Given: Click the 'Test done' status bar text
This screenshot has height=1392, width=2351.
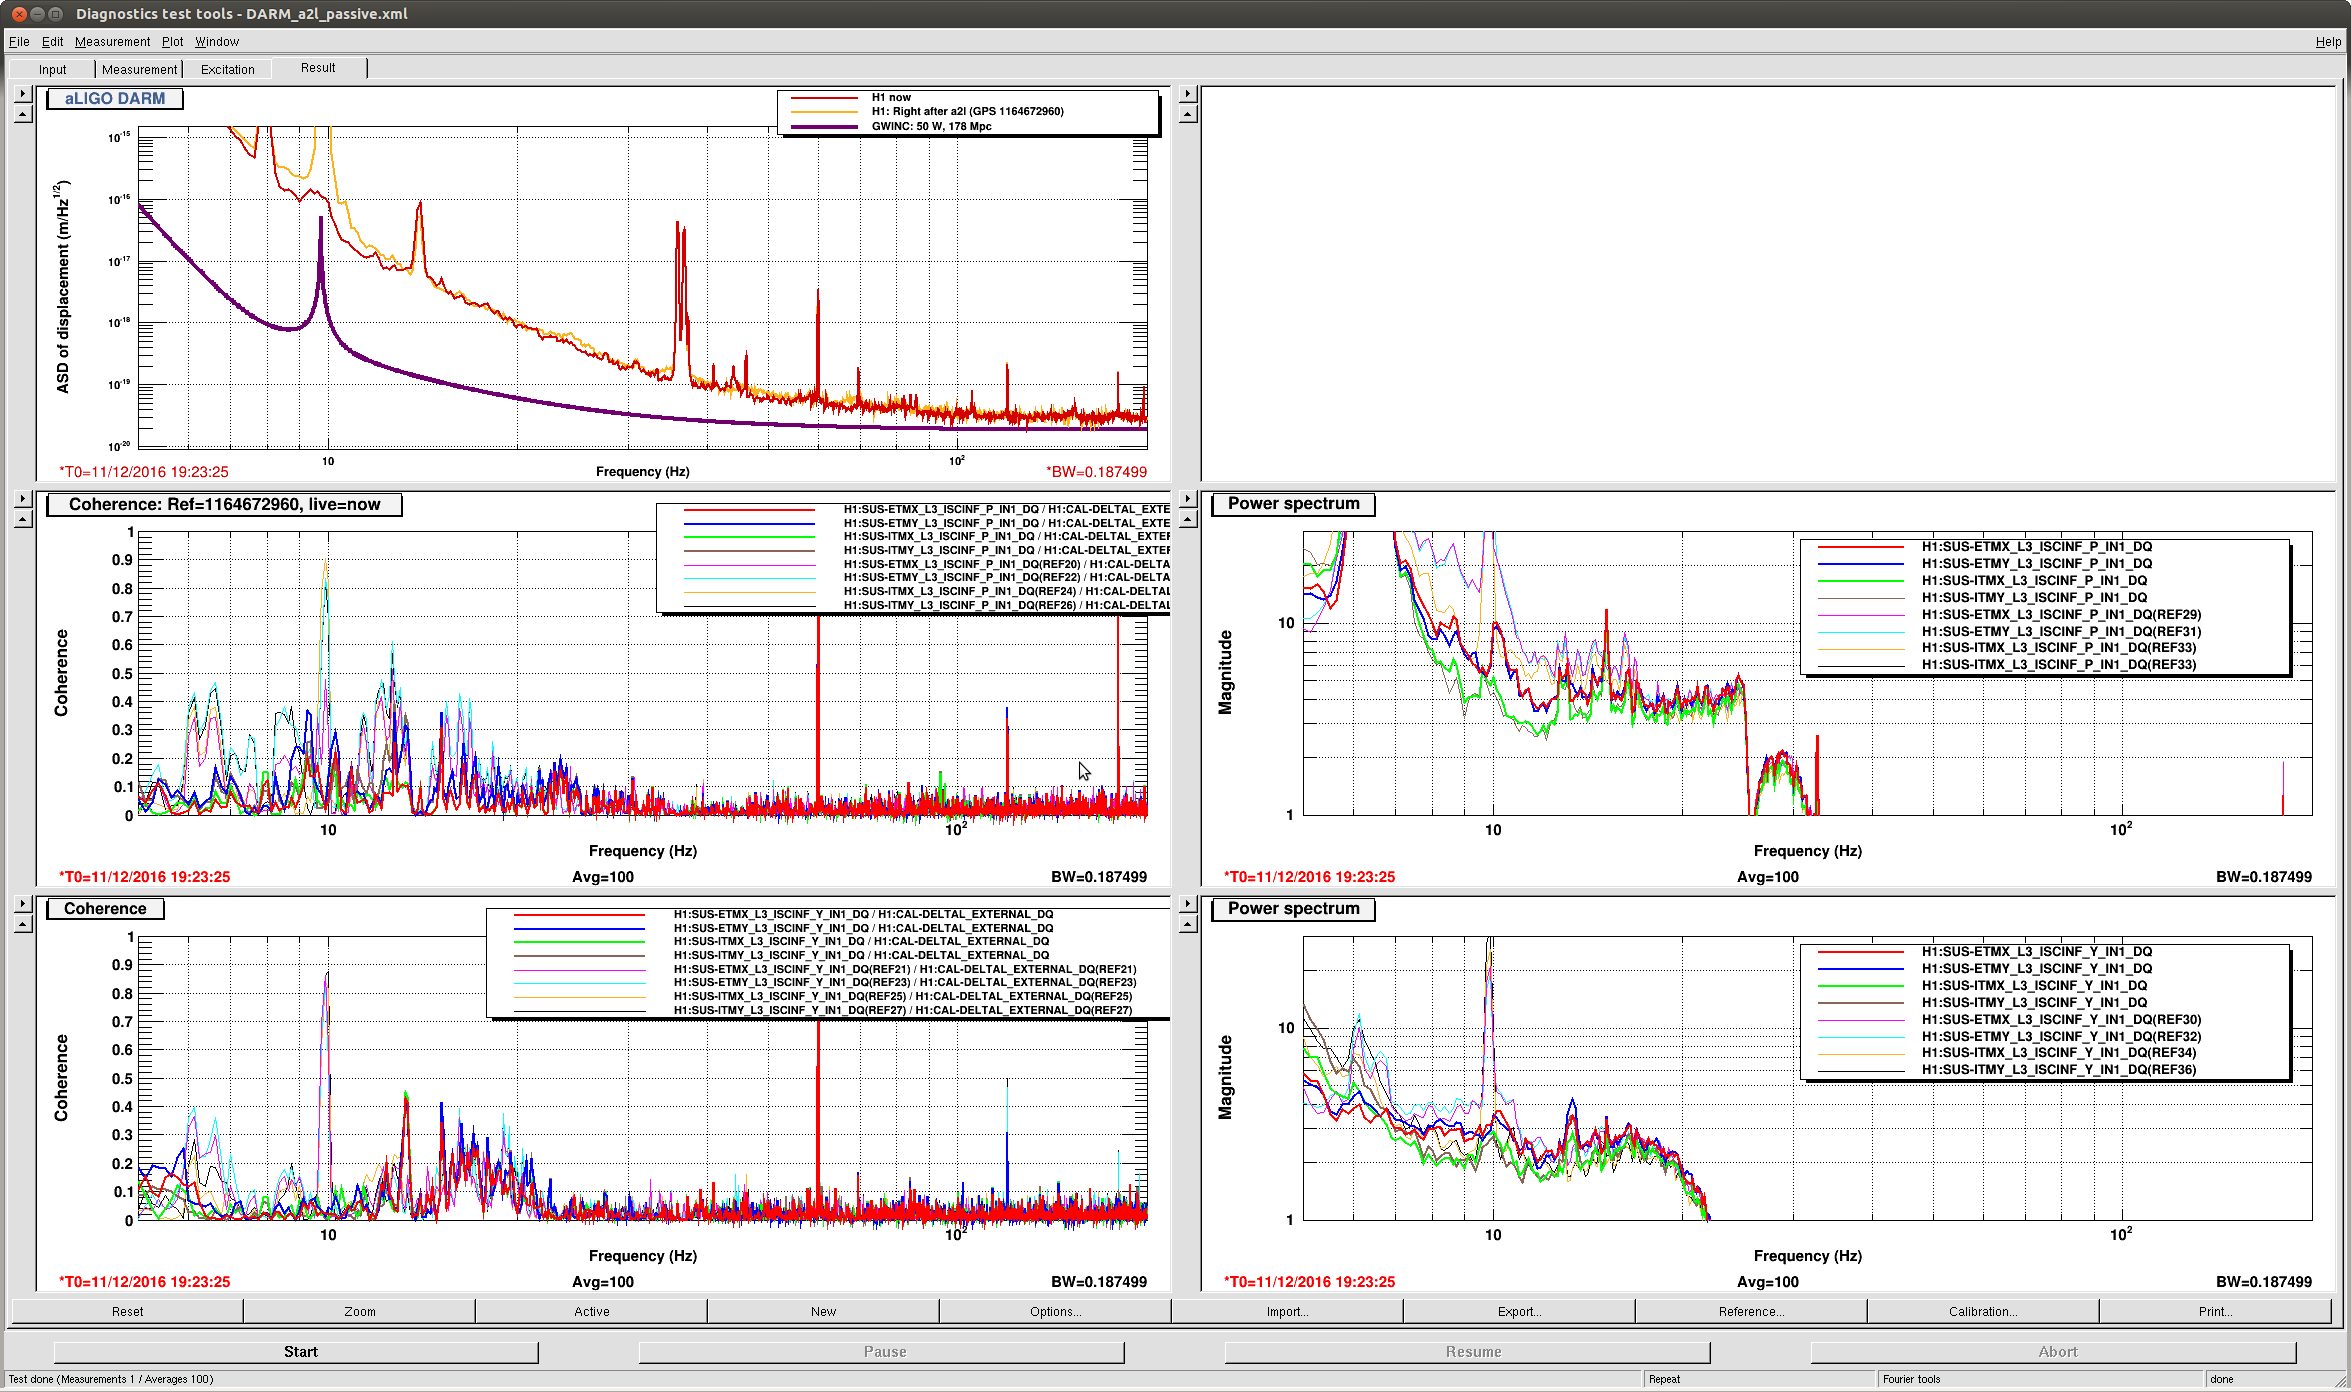Looking at the screenshot, I should tap(110, 1379).
